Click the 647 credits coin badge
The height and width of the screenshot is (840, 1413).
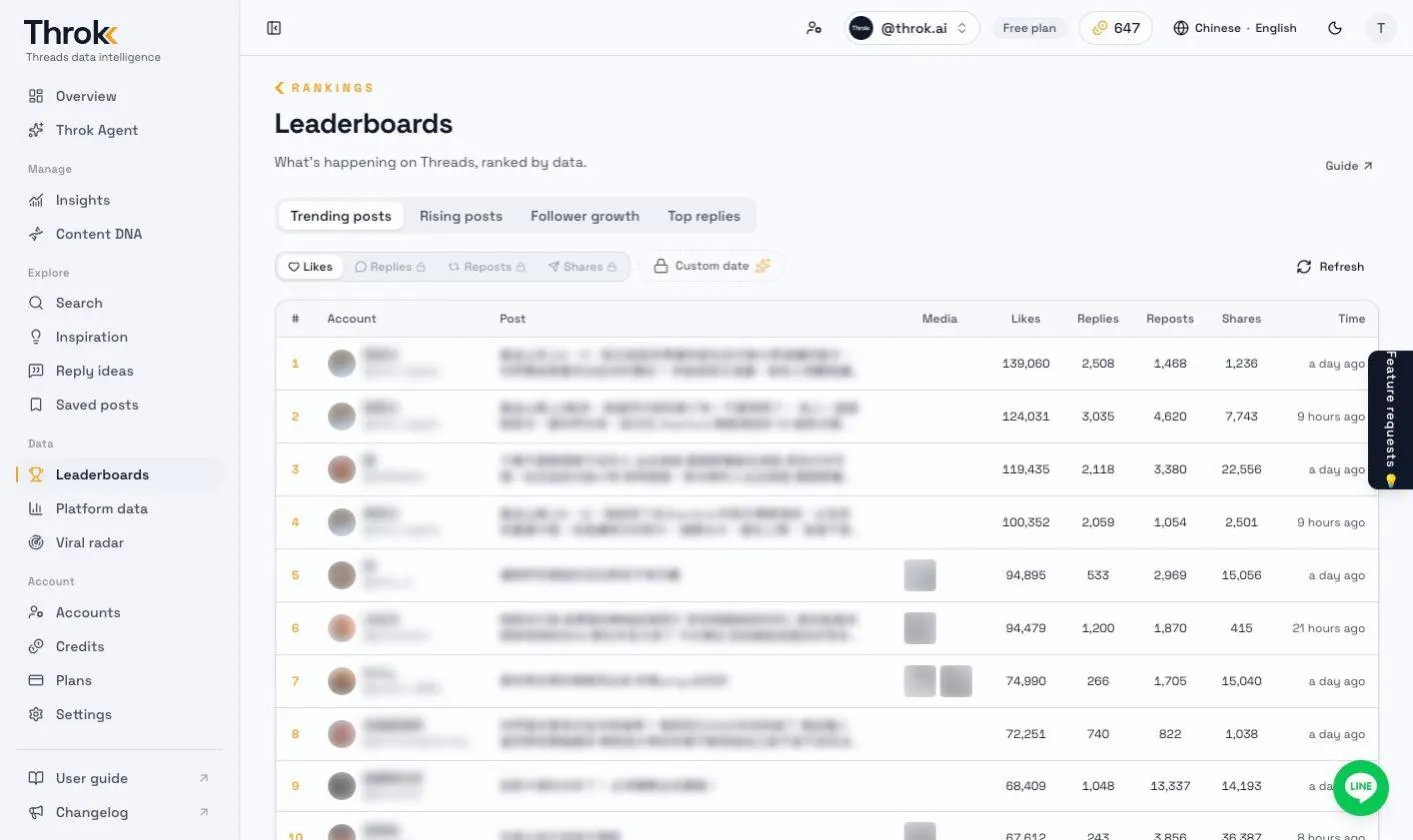(1116, 28)
